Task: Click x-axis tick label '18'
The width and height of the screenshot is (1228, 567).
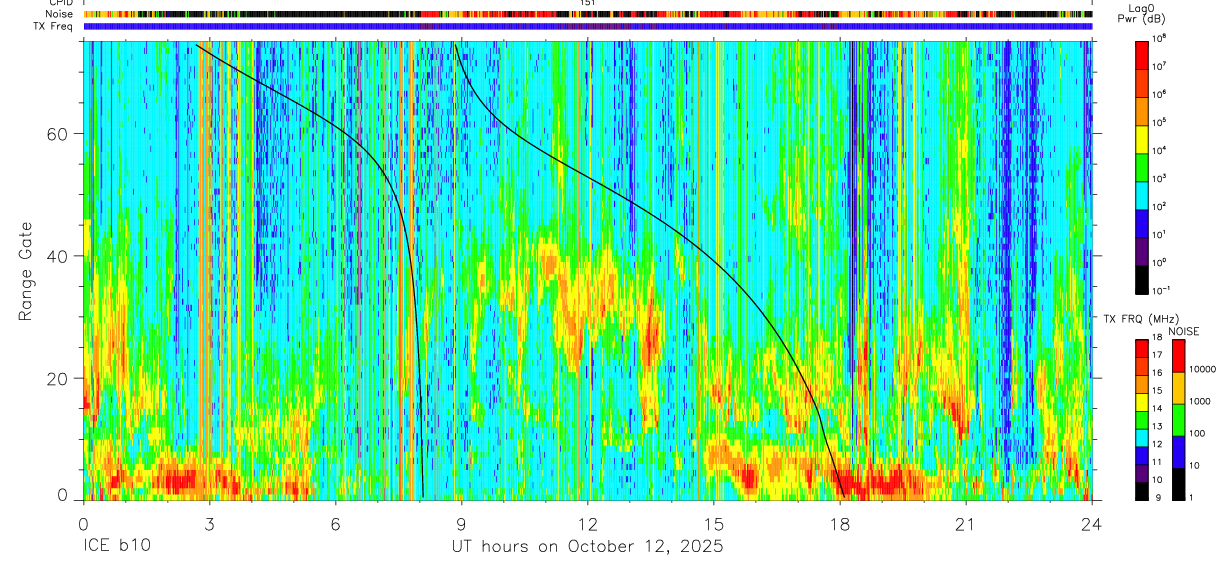Action: 840,524
